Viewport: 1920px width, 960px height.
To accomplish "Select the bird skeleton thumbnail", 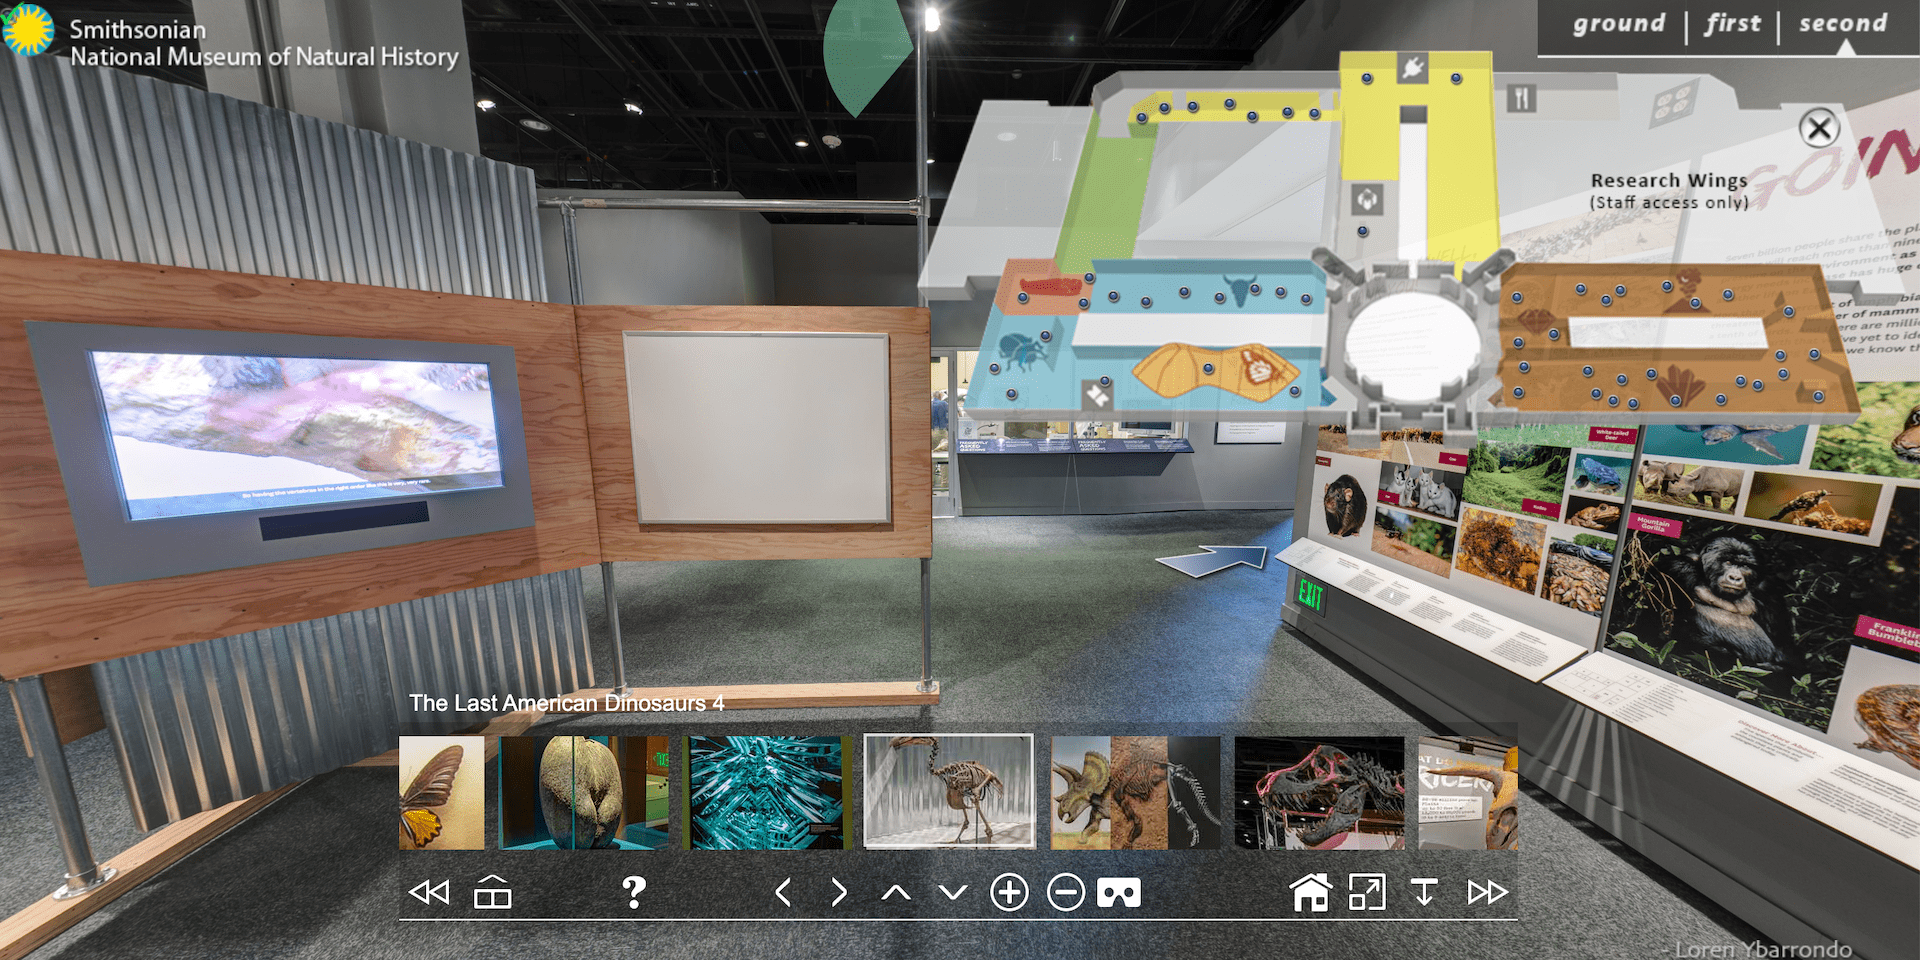I will tap(949, 791).
